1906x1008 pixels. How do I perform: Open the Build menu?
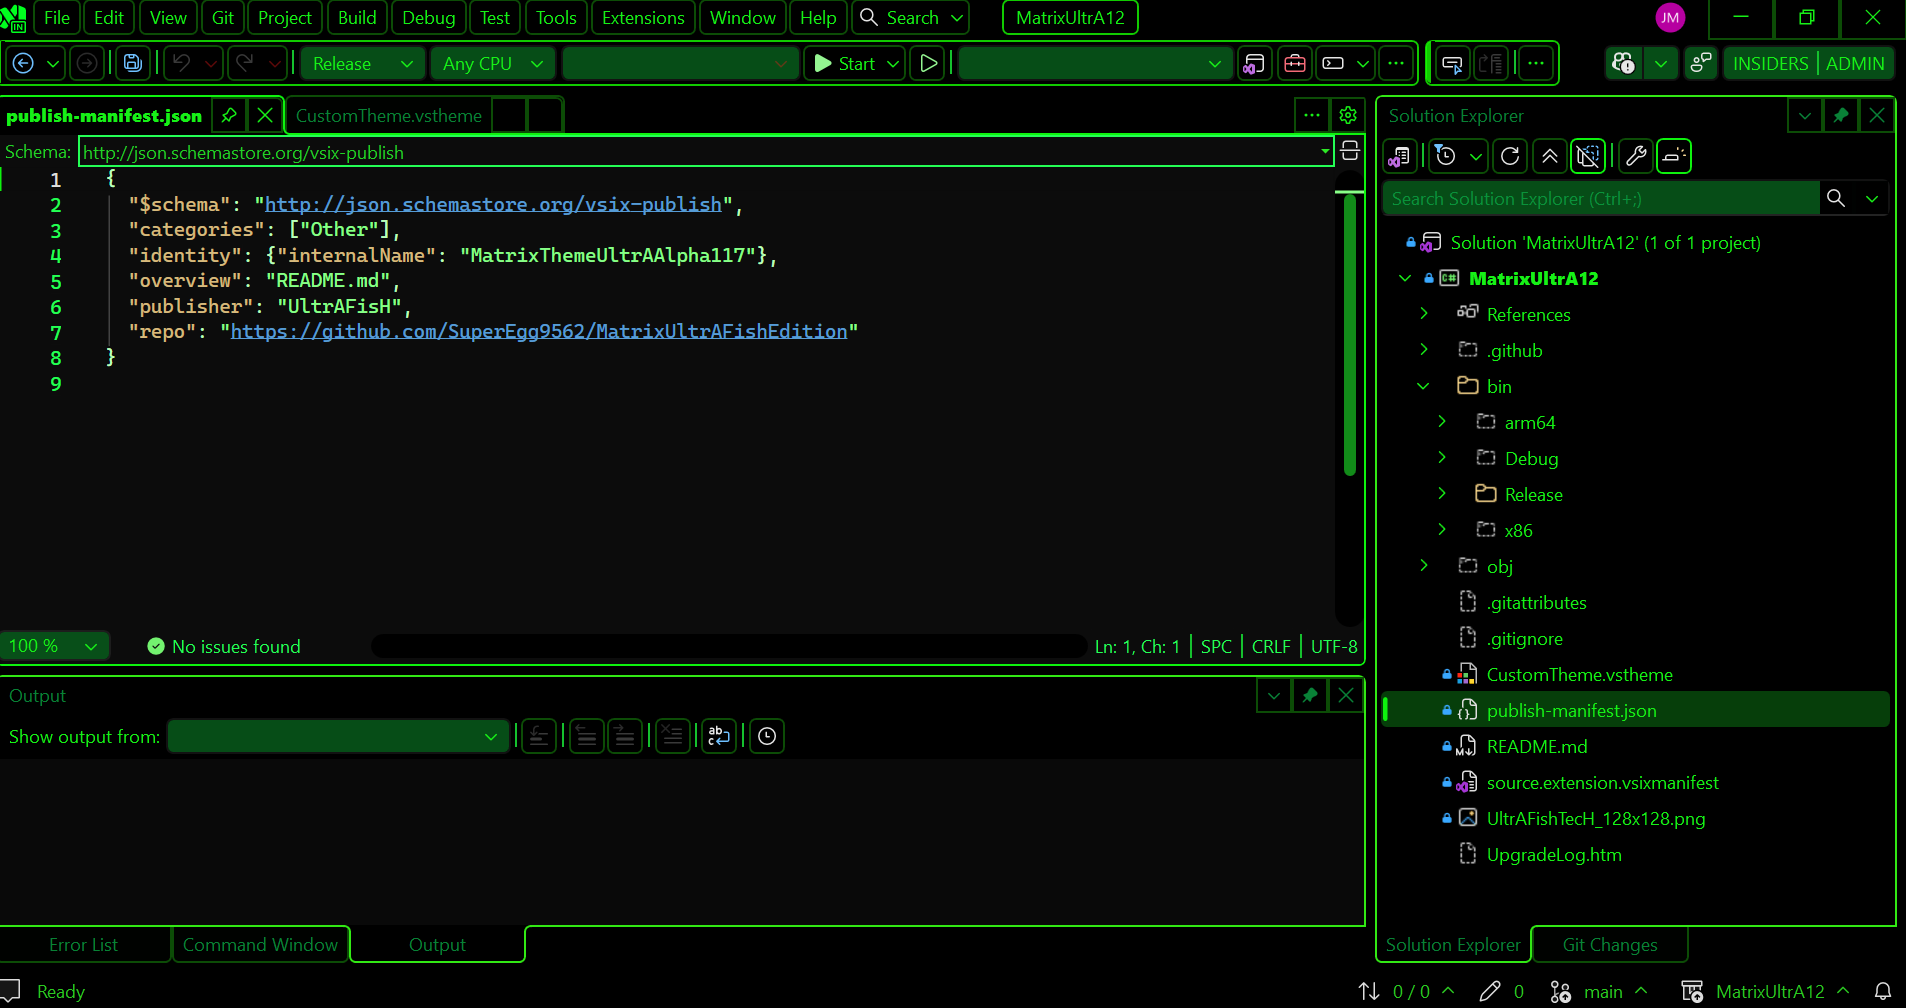pos(357,17)
